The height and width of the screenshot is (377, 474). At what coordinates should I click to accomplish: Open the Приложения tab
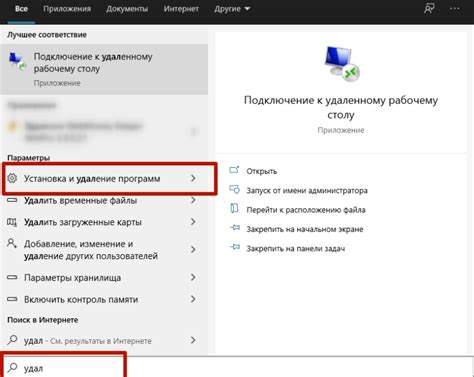67,9
